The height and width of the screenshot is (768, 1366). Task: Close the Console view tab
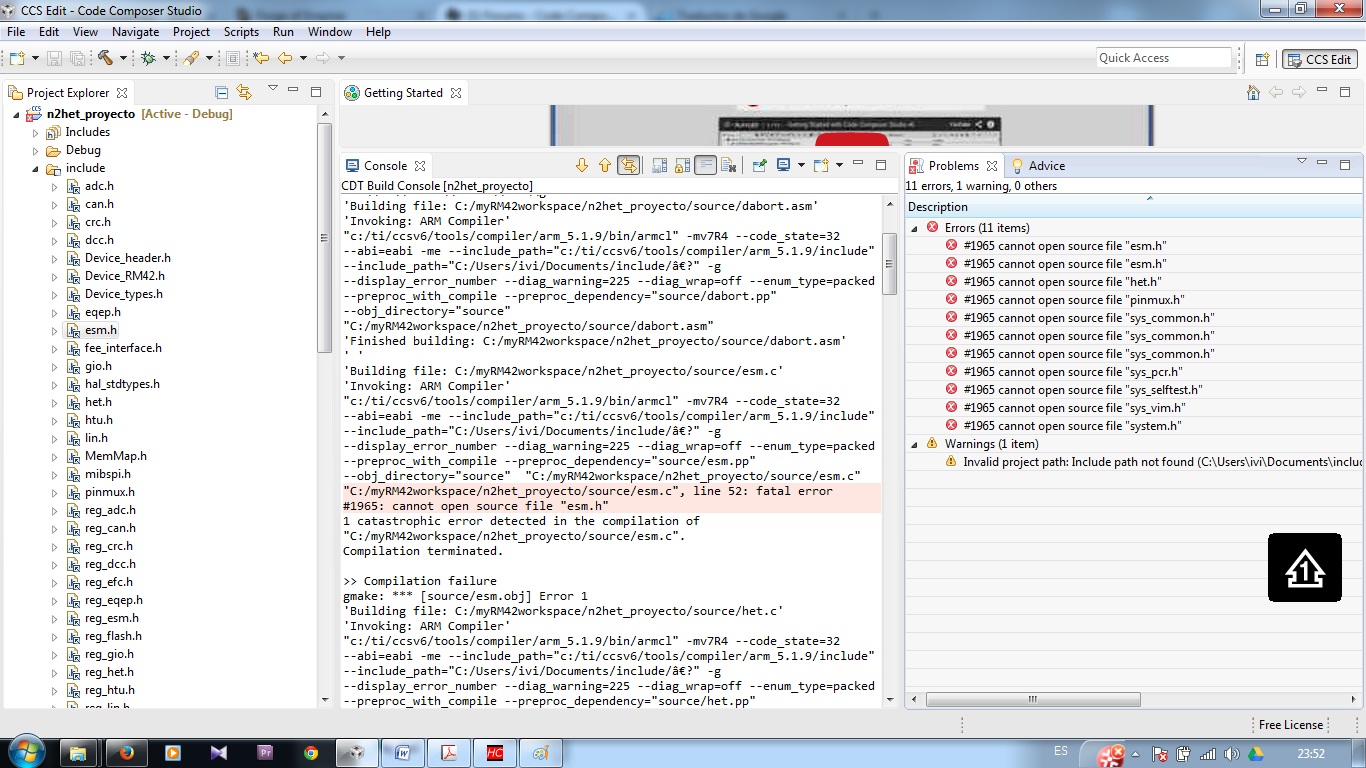(420, 166)
